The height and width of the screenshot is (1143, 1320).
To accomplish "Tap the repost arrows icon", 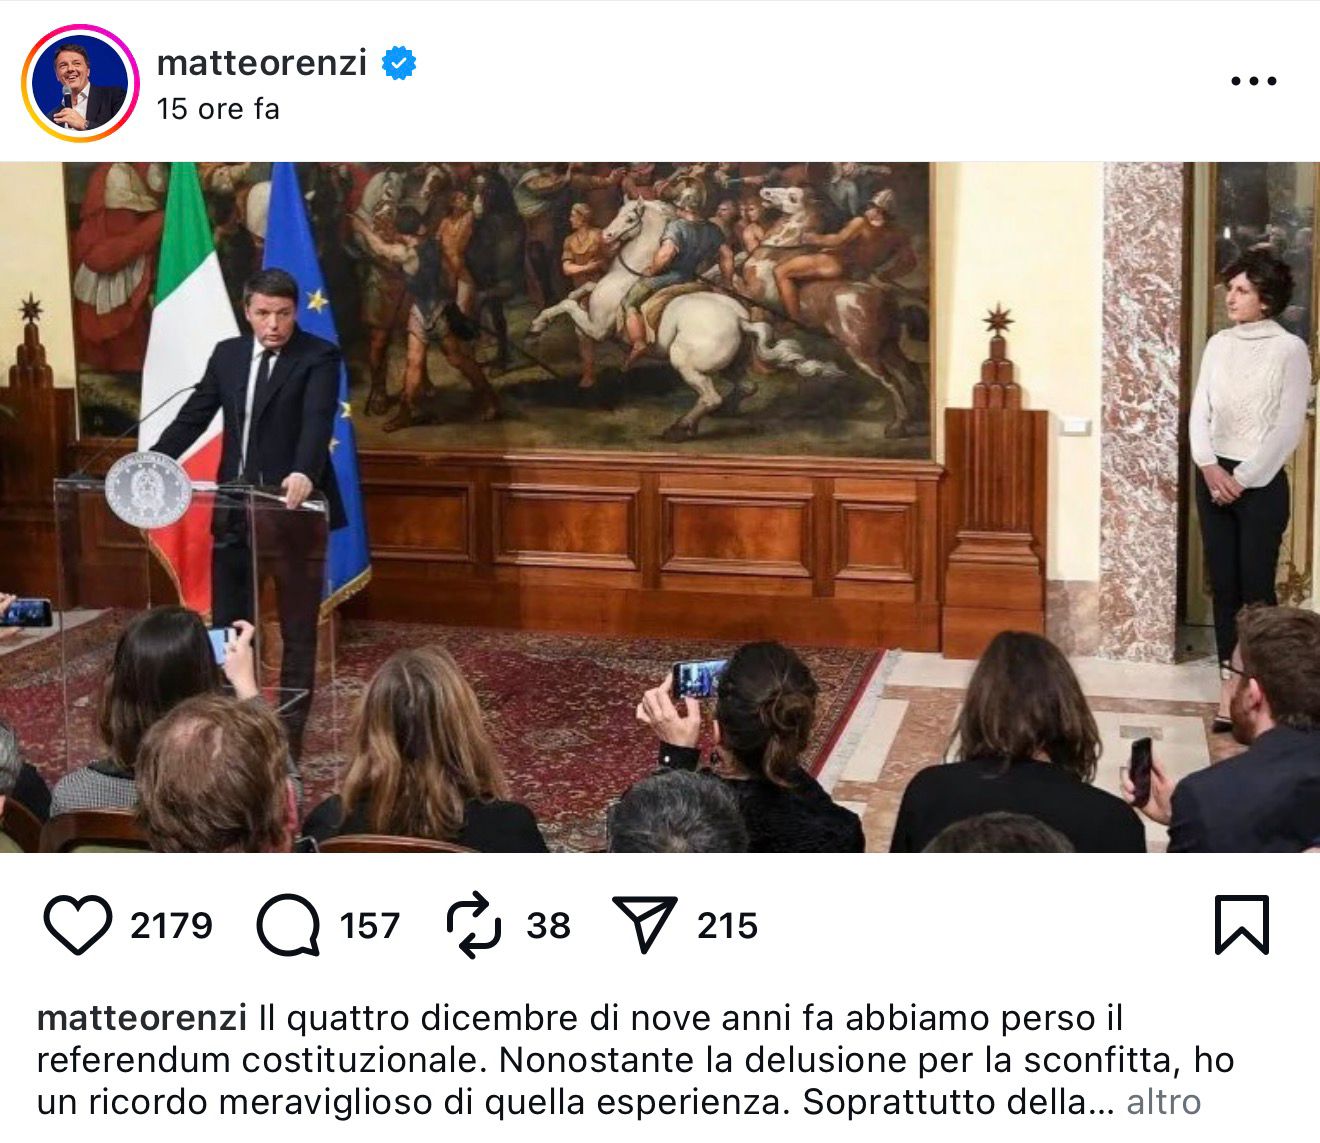I will [473, 925].
